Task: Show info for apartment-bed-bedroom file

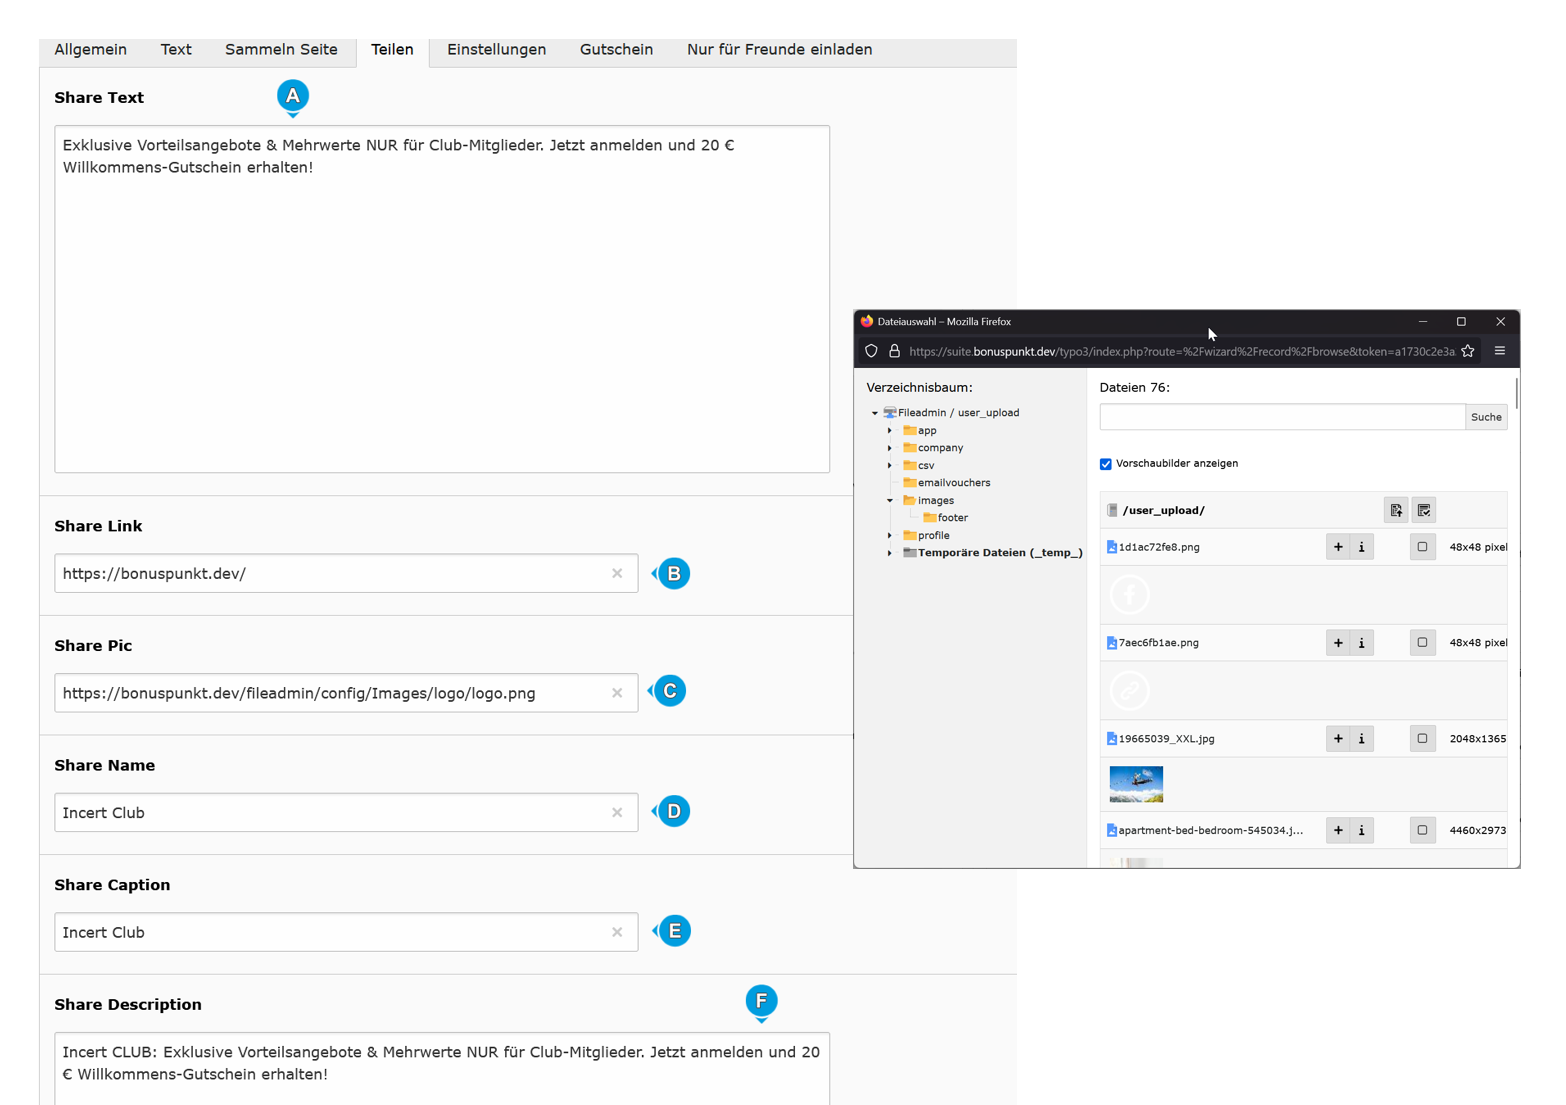Action: 1362,830
